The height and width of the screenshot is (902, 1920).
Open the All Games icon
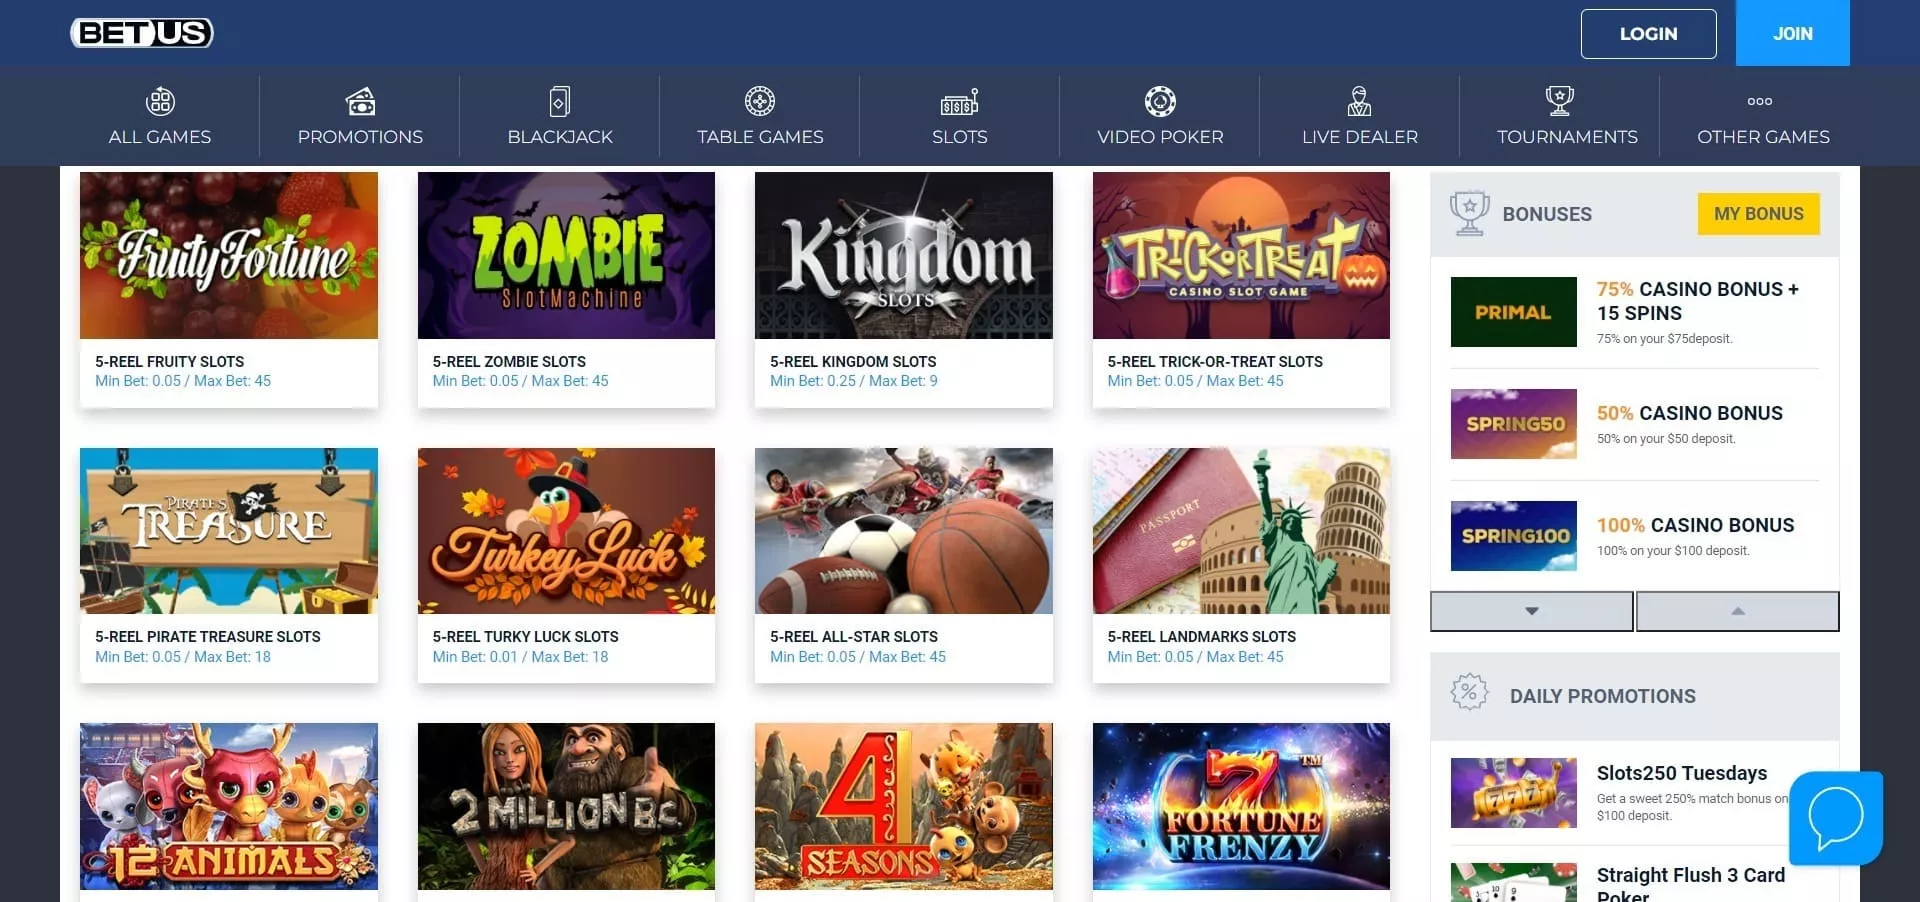[160, 102]
